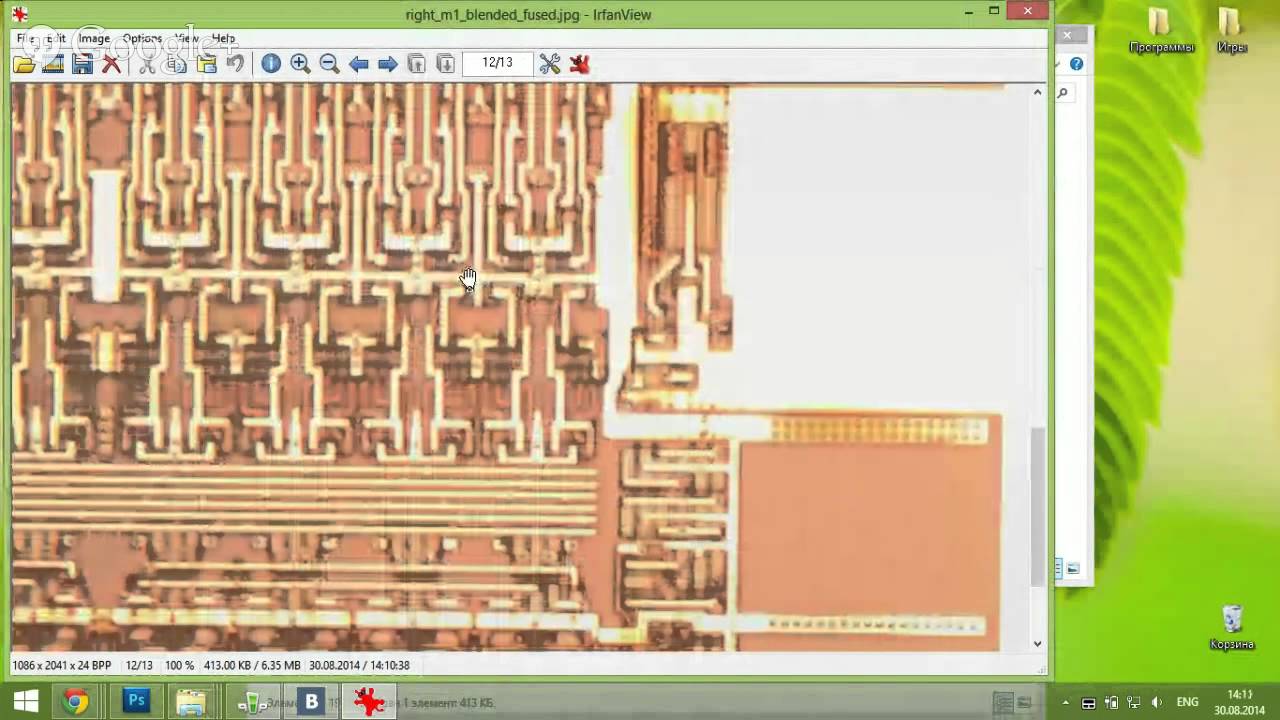Select the previous page icon
Image resolution: width=1280 pixels, height=720 pixels.
[x=417, y=64]
